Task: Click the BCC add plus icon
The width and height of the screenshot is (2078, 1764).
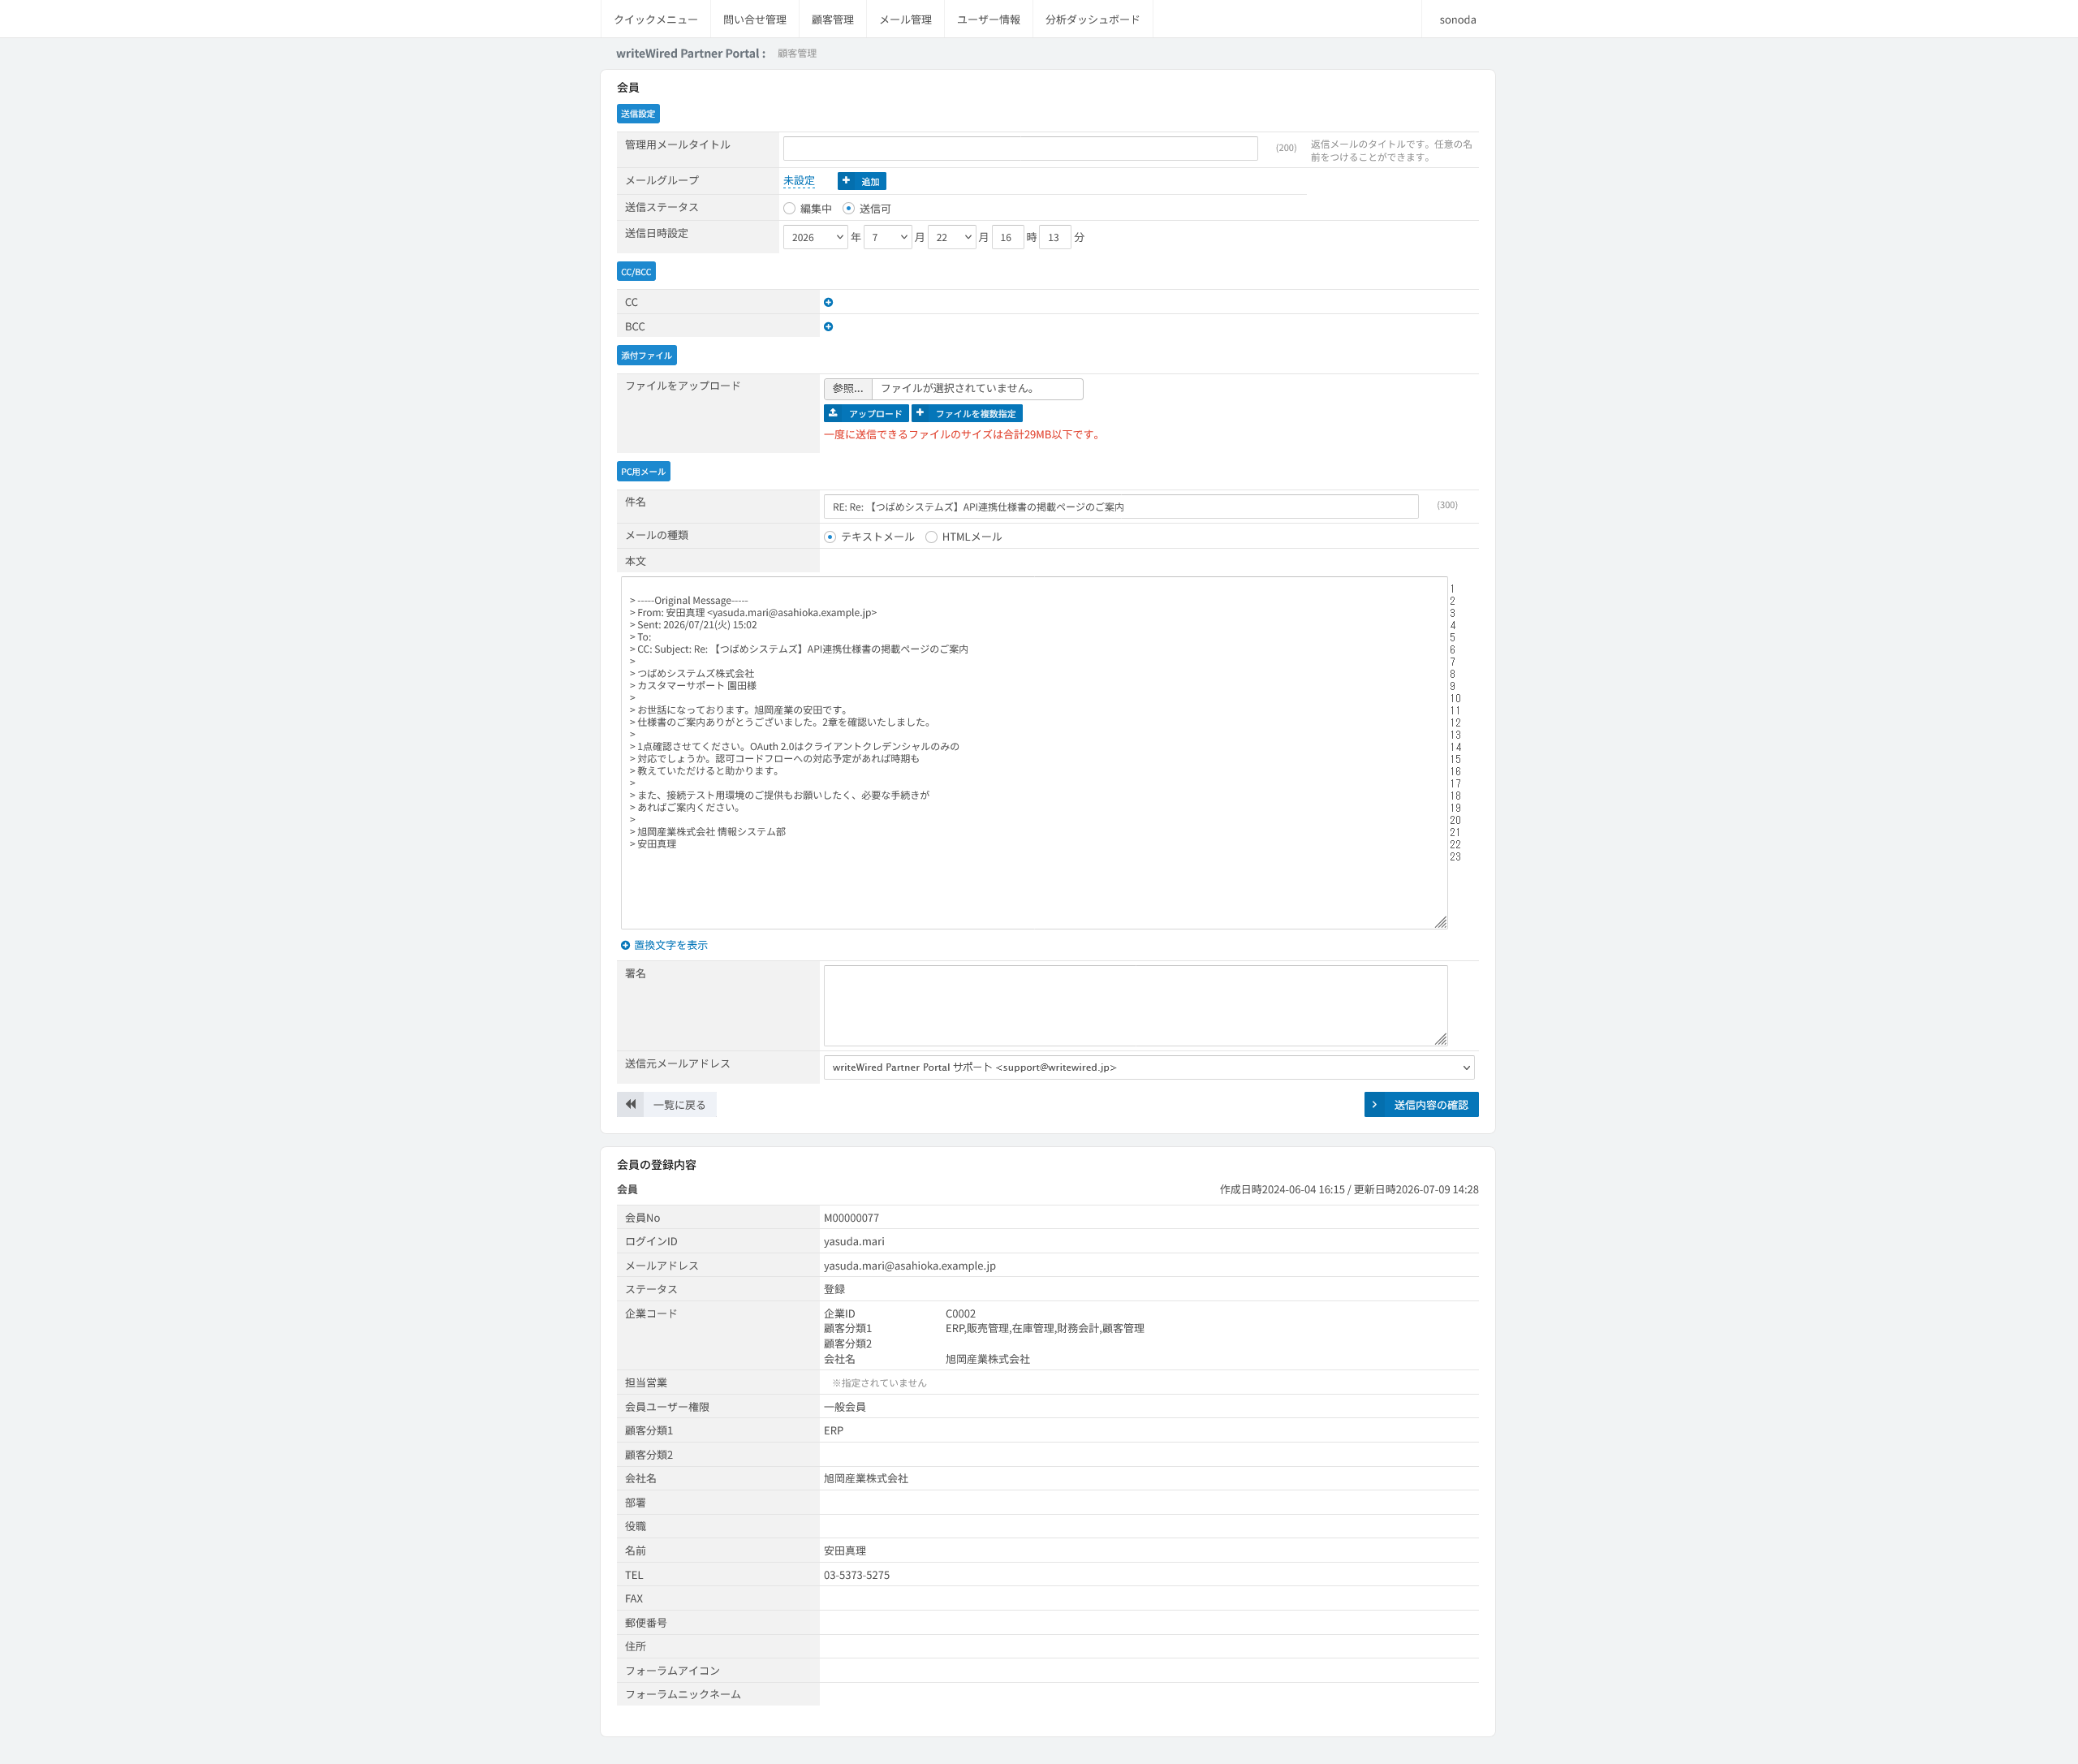Action: click(828, 327)
